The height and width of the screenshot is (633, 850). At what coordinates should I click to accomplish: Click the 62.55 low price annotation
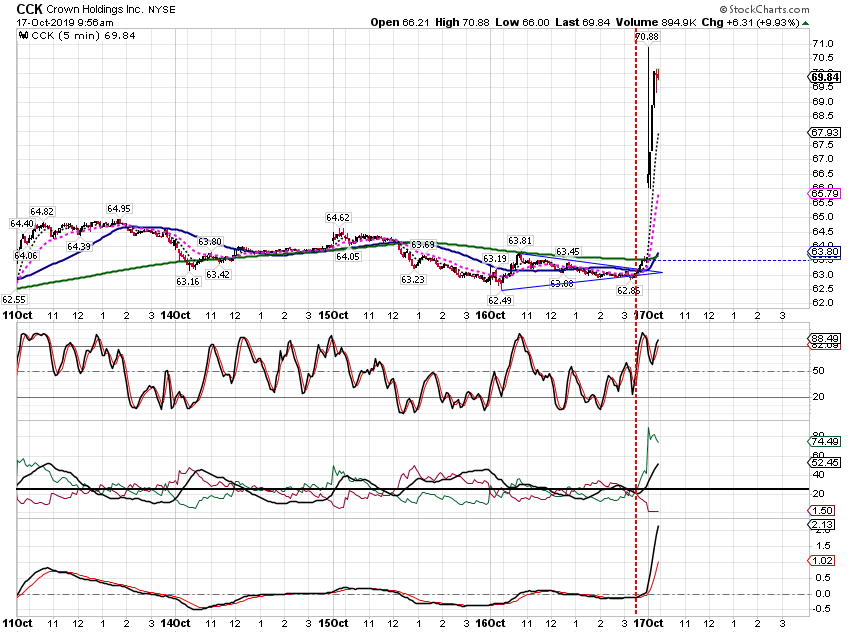(14, 299)
